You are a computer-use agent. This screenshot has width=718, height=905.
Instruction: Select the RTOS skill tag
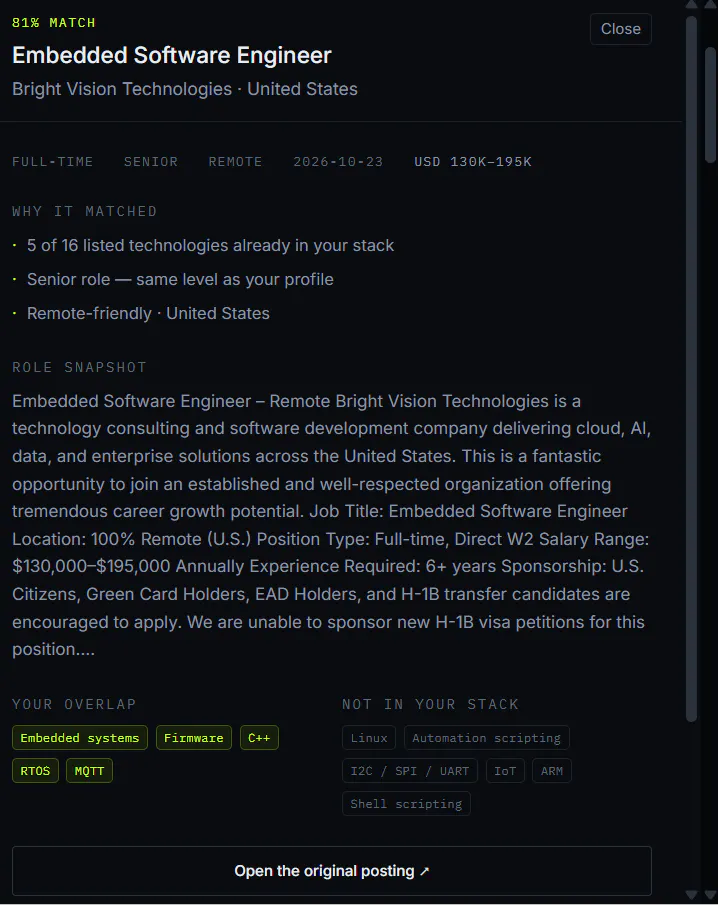[x=35, y=771]
